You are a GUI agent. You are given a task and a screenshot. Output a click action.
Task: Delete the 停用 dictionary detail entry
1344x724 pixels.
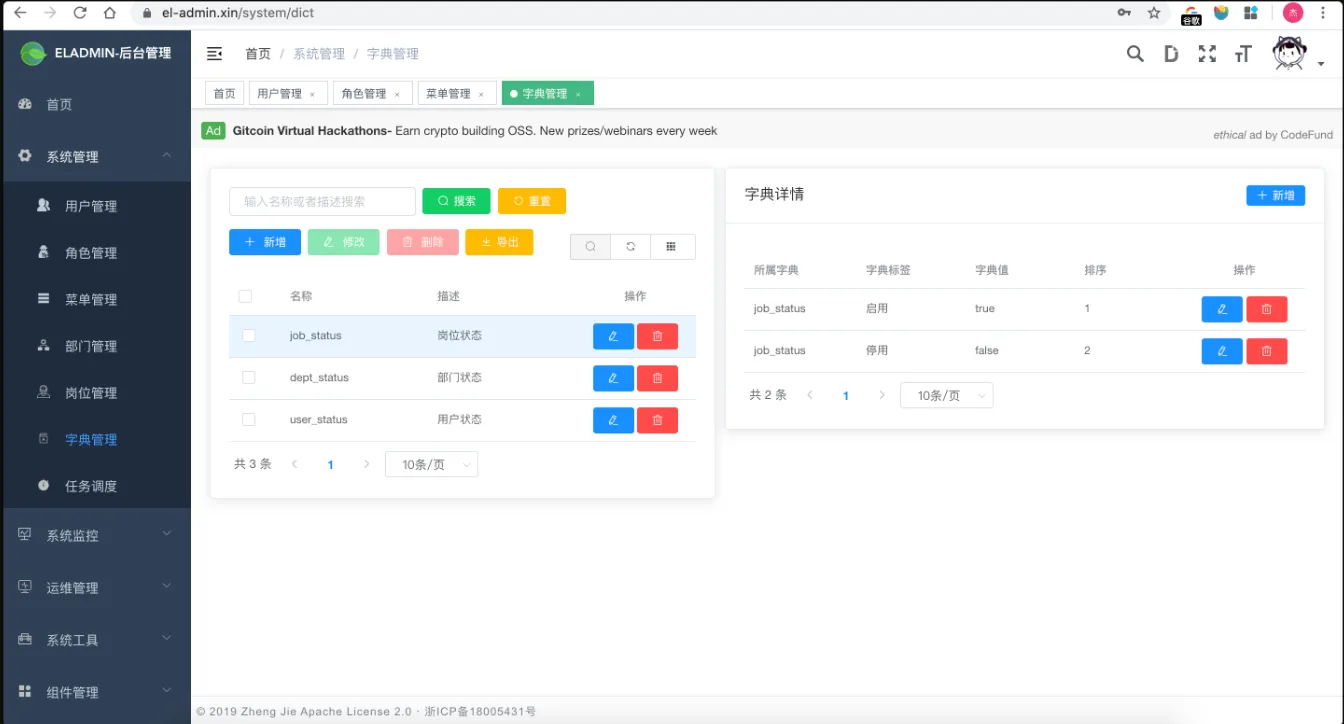pos(1267,351)
